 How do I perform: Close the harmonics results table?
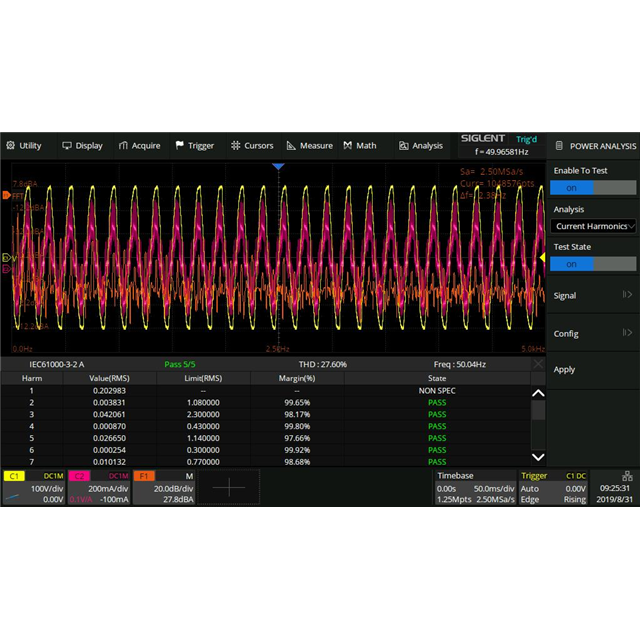pyautogui.click(x=538, y=364)
